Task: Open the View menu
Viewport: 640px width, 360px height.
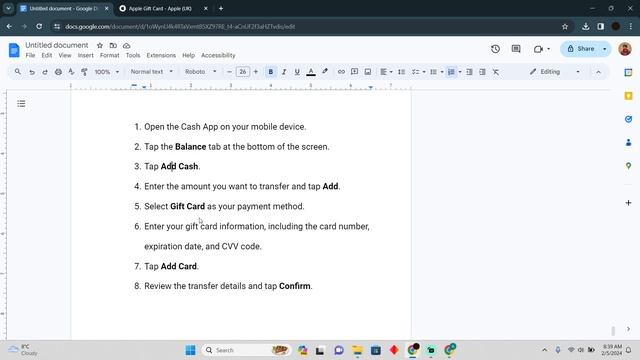Action: coord(64,55)
